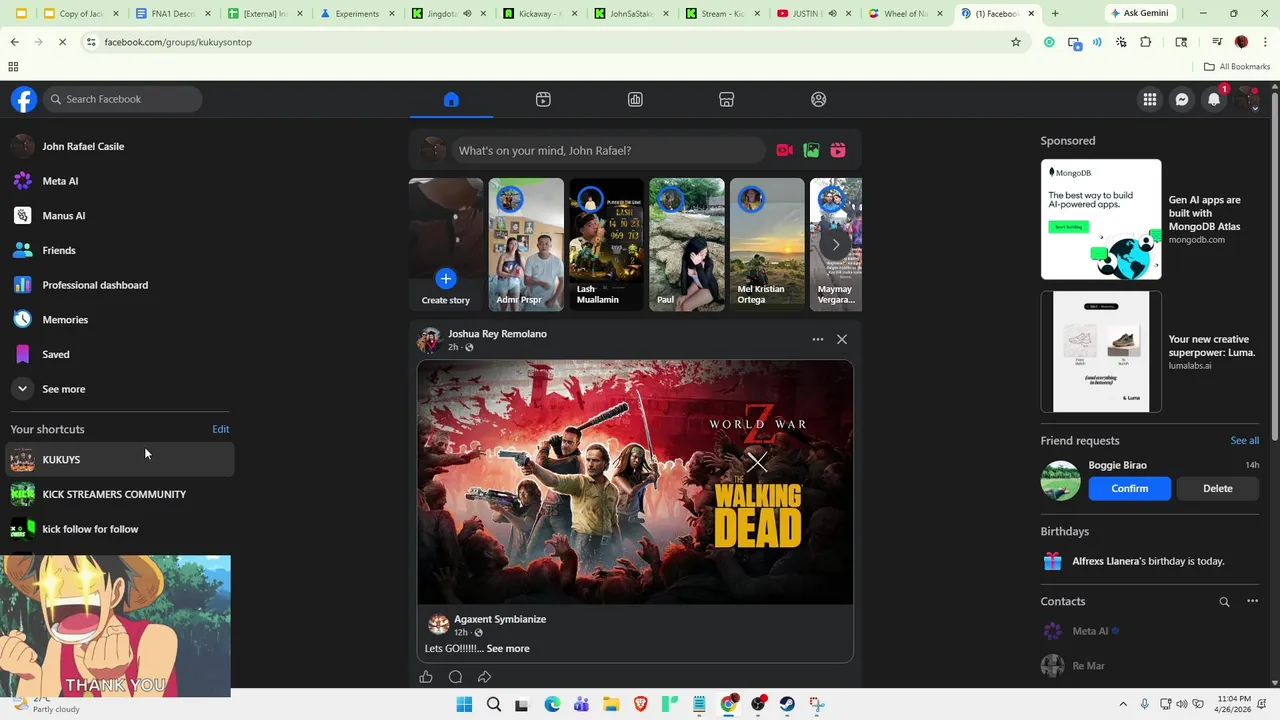
Task: Open Re Mar contact chat
Action: pyautogui.click(x=1150, y=666)
